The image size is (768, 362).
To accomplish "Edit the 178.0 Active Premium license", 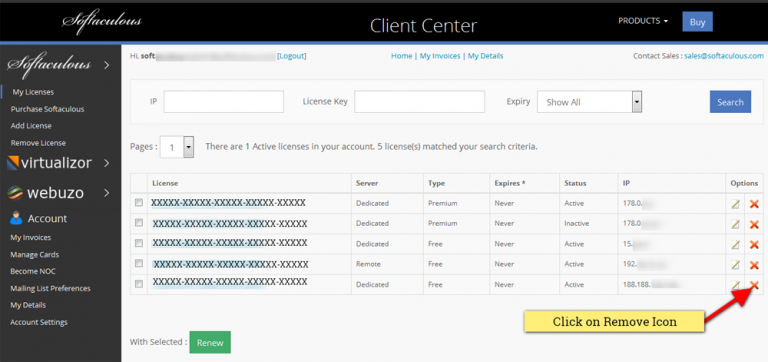I will (735, 204).
